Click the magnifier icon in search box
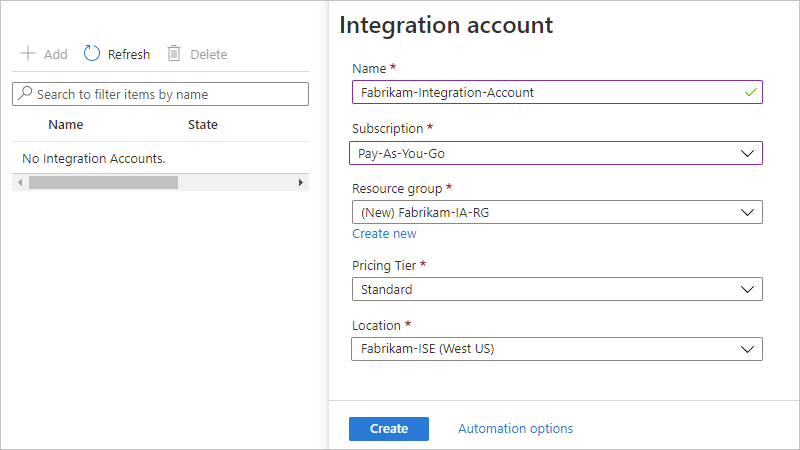The width and height of the screenshot is (800, 450). pyautogui.click(x=25, y=93)
